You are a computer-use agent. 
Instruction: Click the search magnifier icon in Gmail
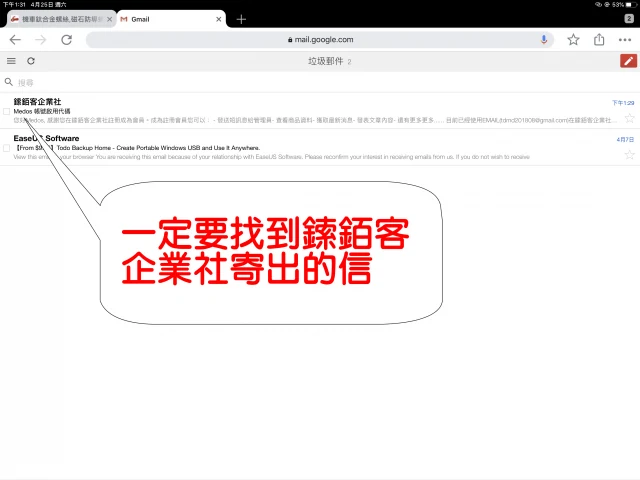(9, 82)
